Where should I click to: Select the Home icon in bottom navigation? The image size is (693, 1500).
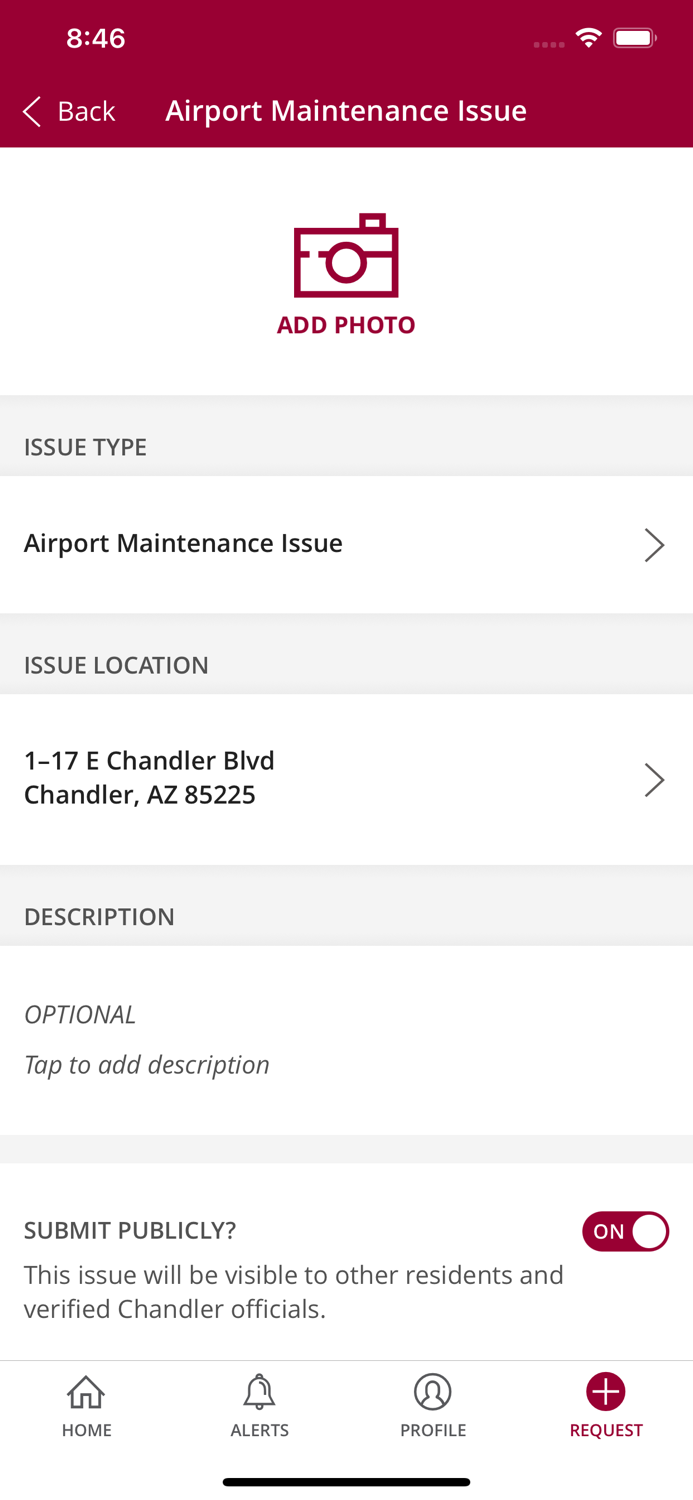pyautogui.click(x=87, y=1391)
